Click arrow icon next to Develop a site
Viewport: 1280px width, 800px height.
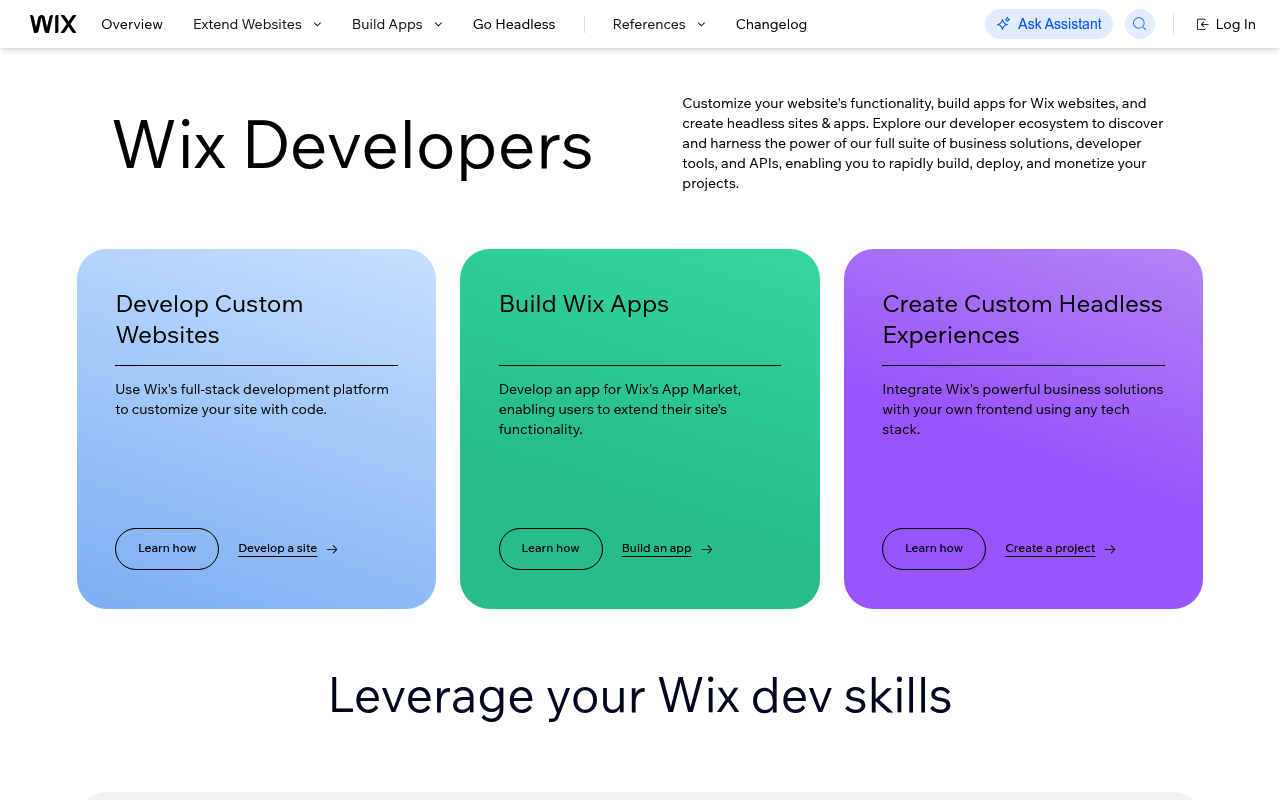click(x=333, y=549)
